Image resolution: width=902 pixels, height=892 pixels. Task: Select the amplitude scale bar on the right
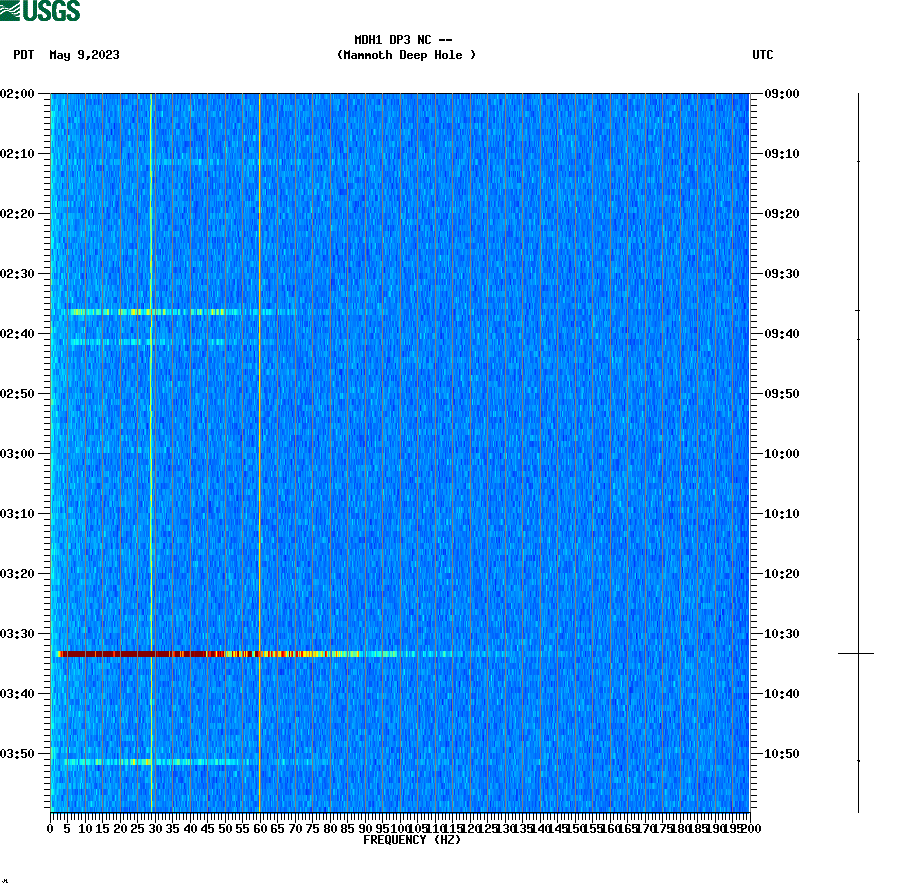tap(857, 450)
